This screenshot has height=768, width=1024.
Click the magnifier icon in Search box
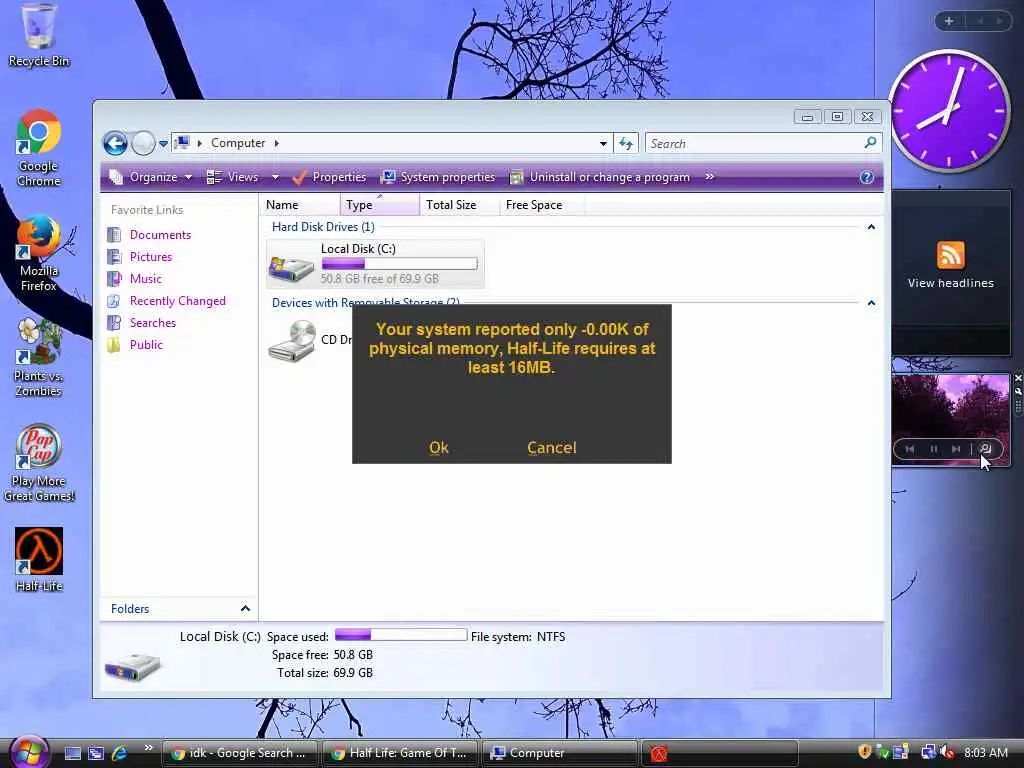click(870, 142)
